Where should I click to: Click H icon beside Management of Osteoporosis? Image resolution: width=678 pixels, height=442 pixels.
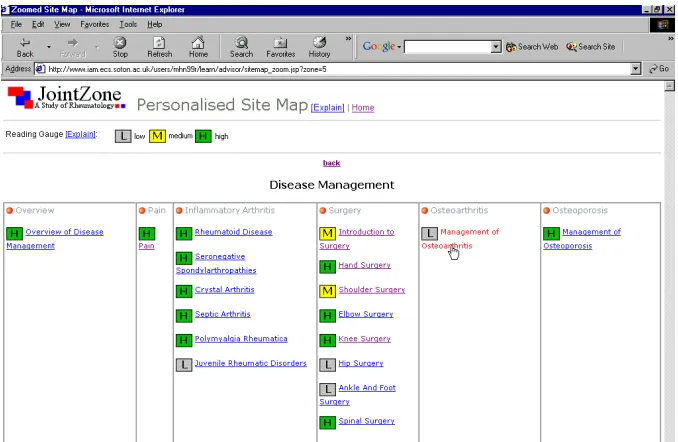pos(551,234)
